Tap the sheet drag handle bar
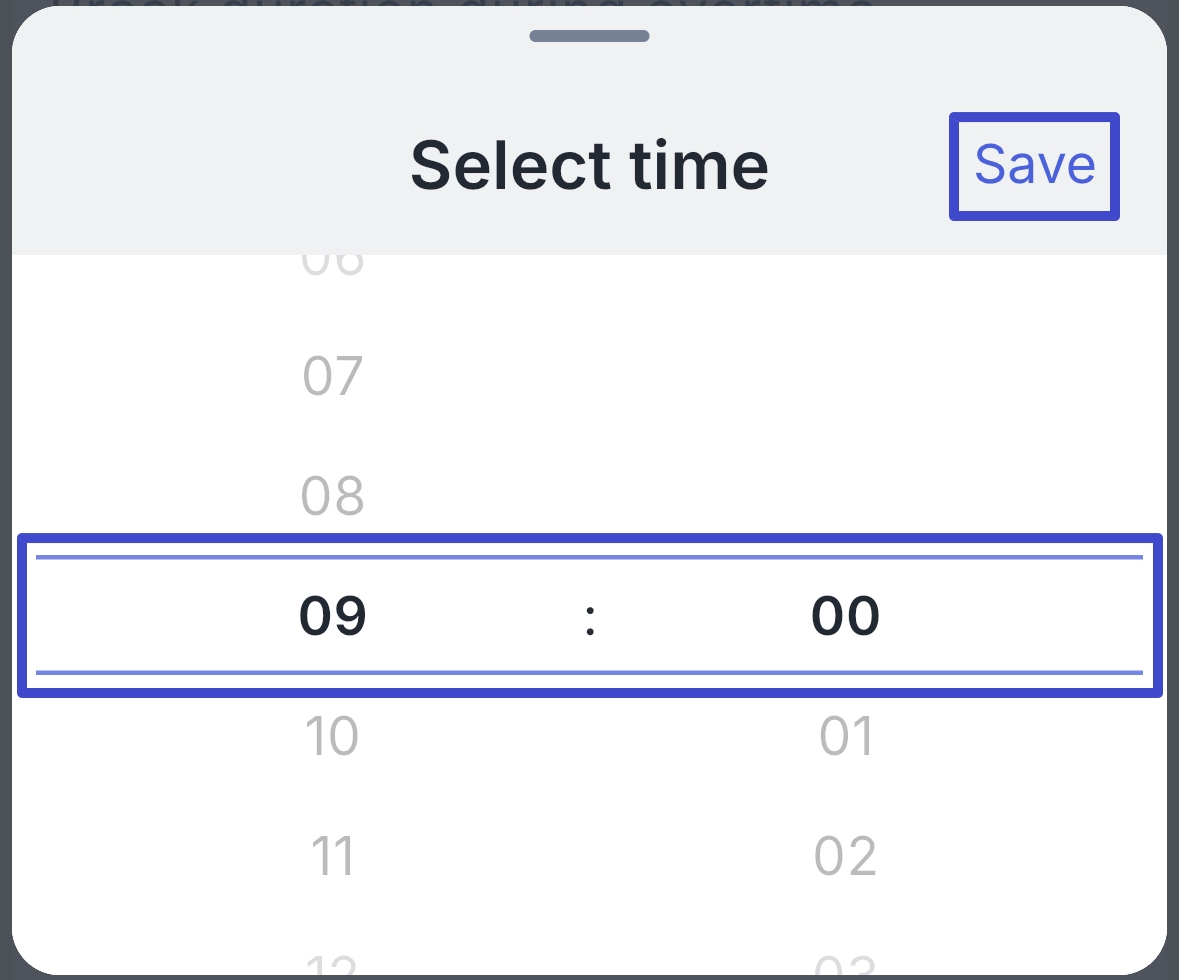The width and height of the screenshot is (1179, 980). 589,36
